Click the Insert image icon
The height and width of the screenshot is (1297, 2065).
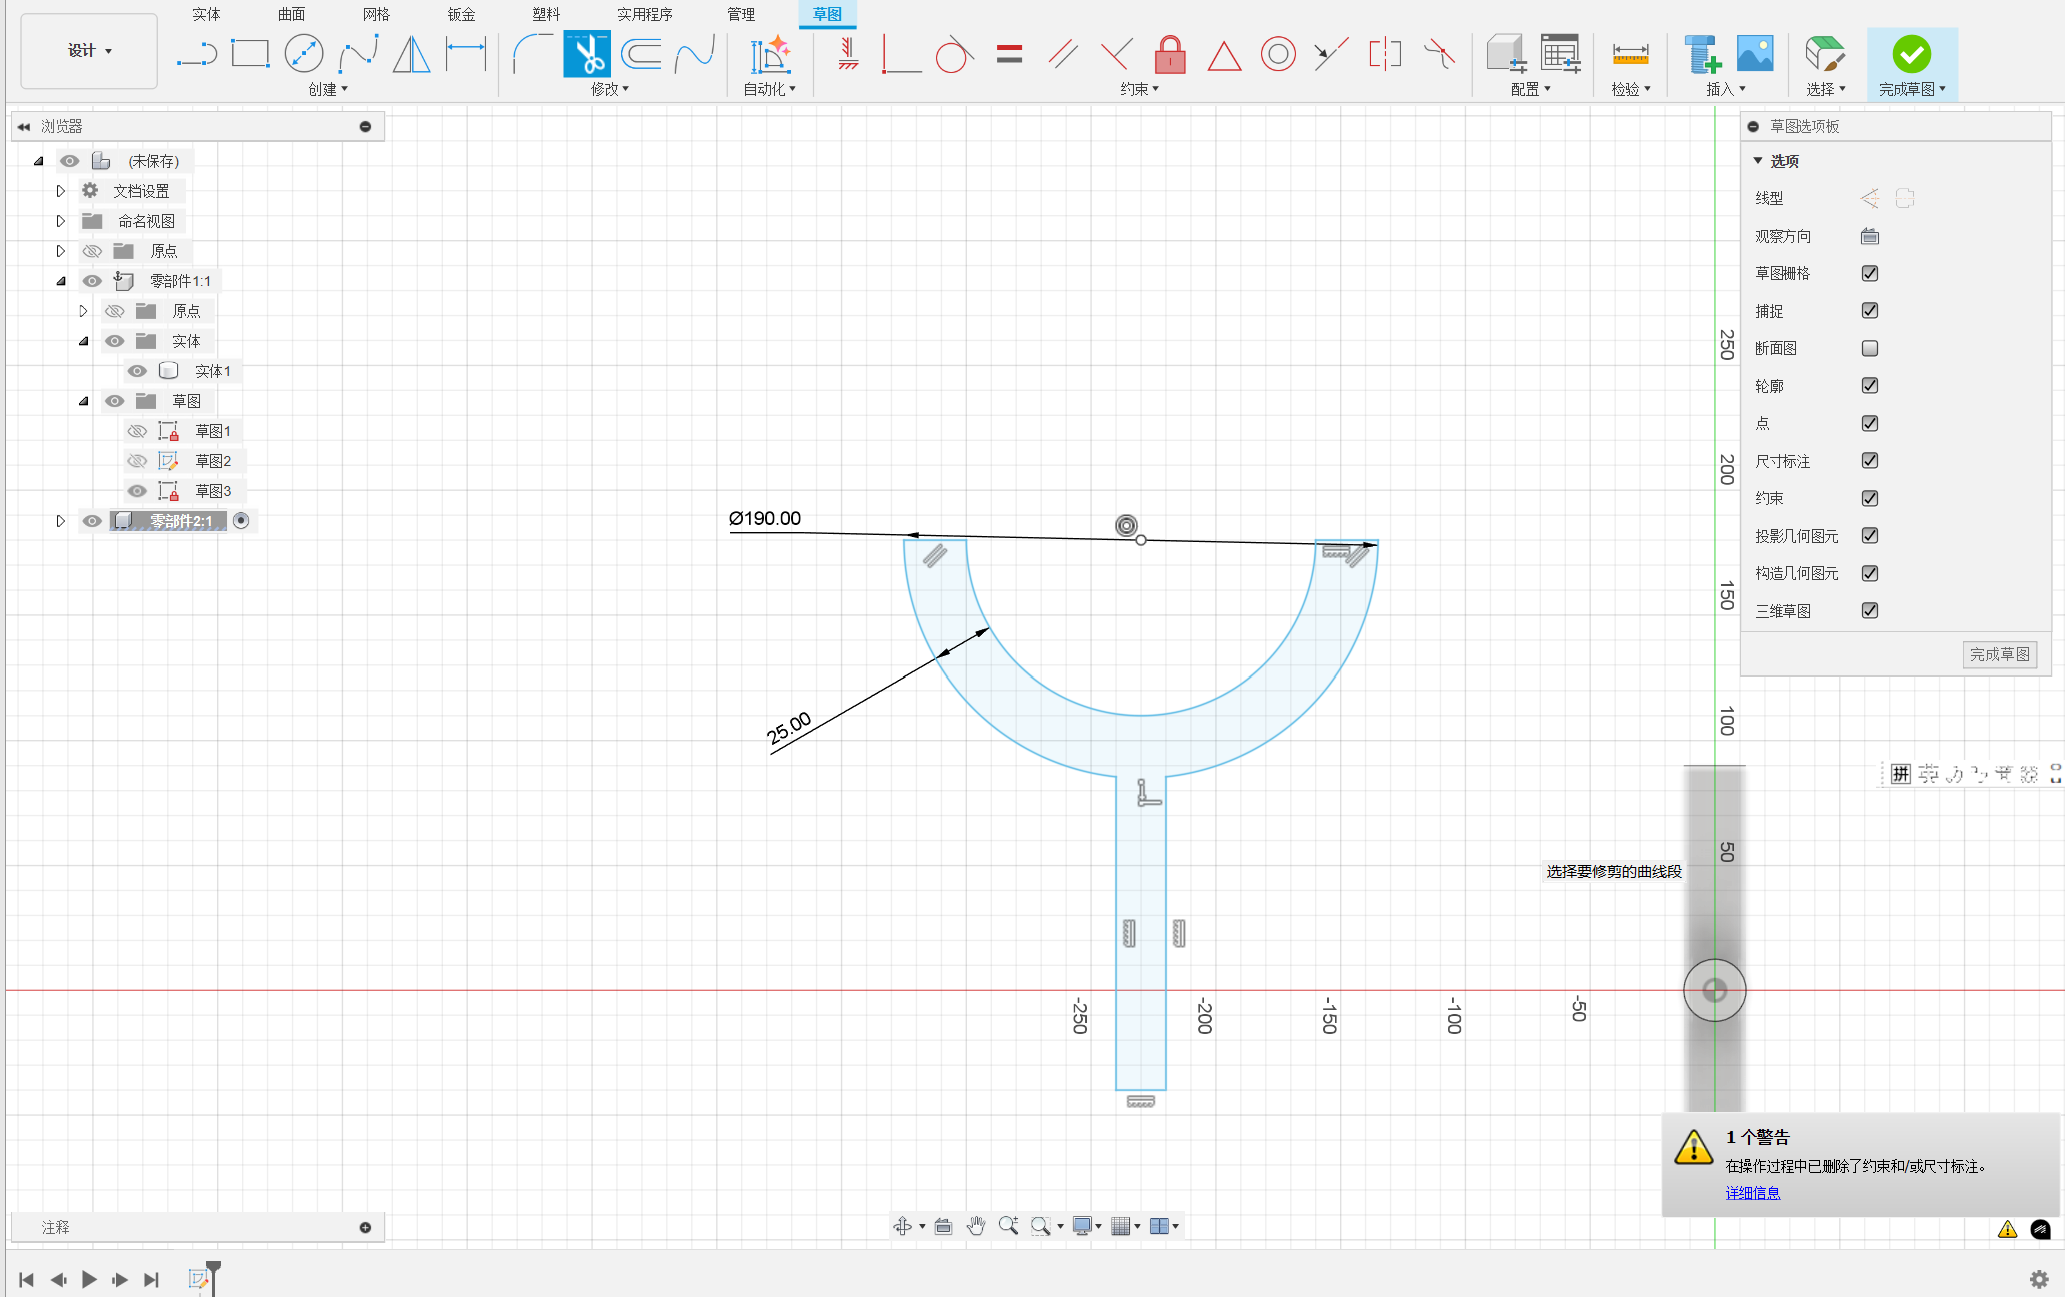[1755, 53]
